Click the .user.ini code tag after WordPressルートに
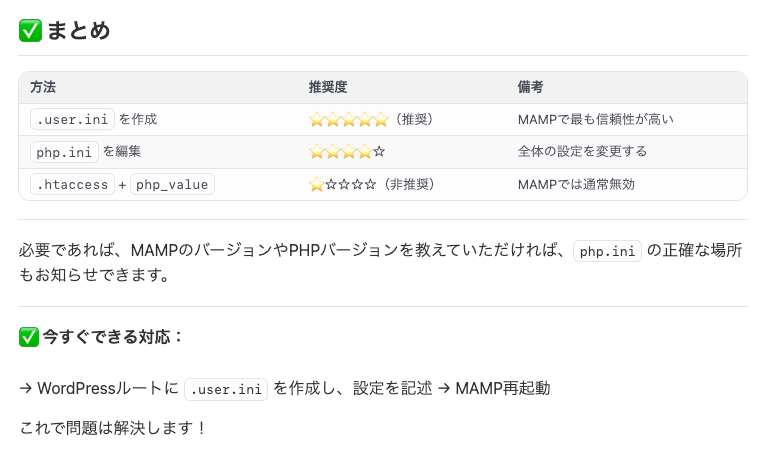This screenshot has width=767, height=456. pyautogui.click(x=226, y=389)
